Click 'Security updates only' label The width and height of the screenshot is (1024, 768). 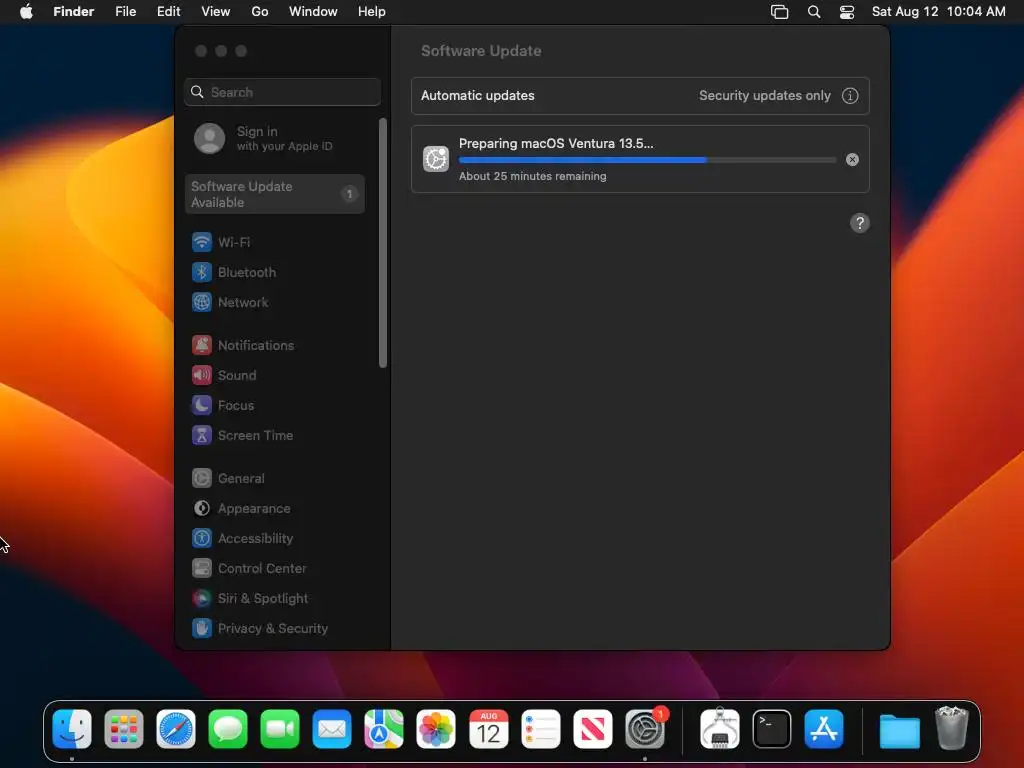tap(765, 96)
